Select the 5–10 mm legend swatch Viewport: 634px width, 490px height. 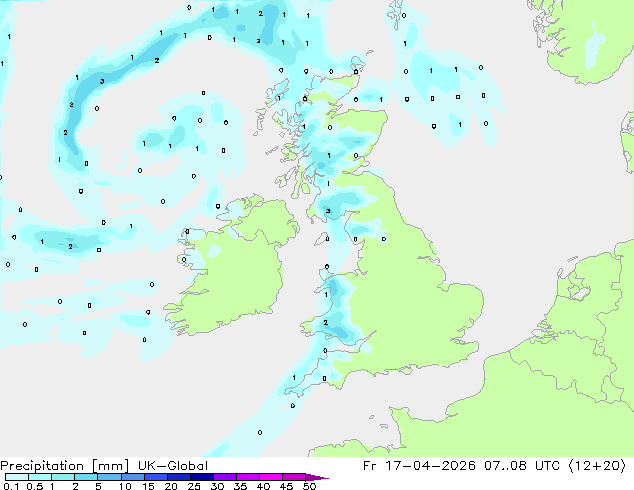[x=109, y=477]
